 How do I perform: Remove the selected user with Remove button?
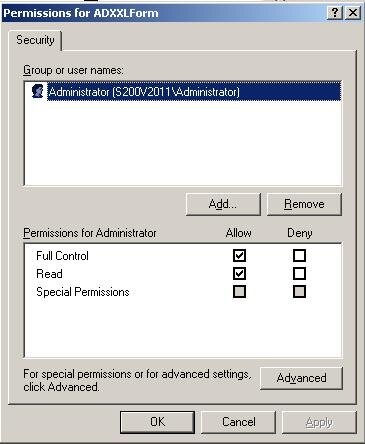pos(304,204)
